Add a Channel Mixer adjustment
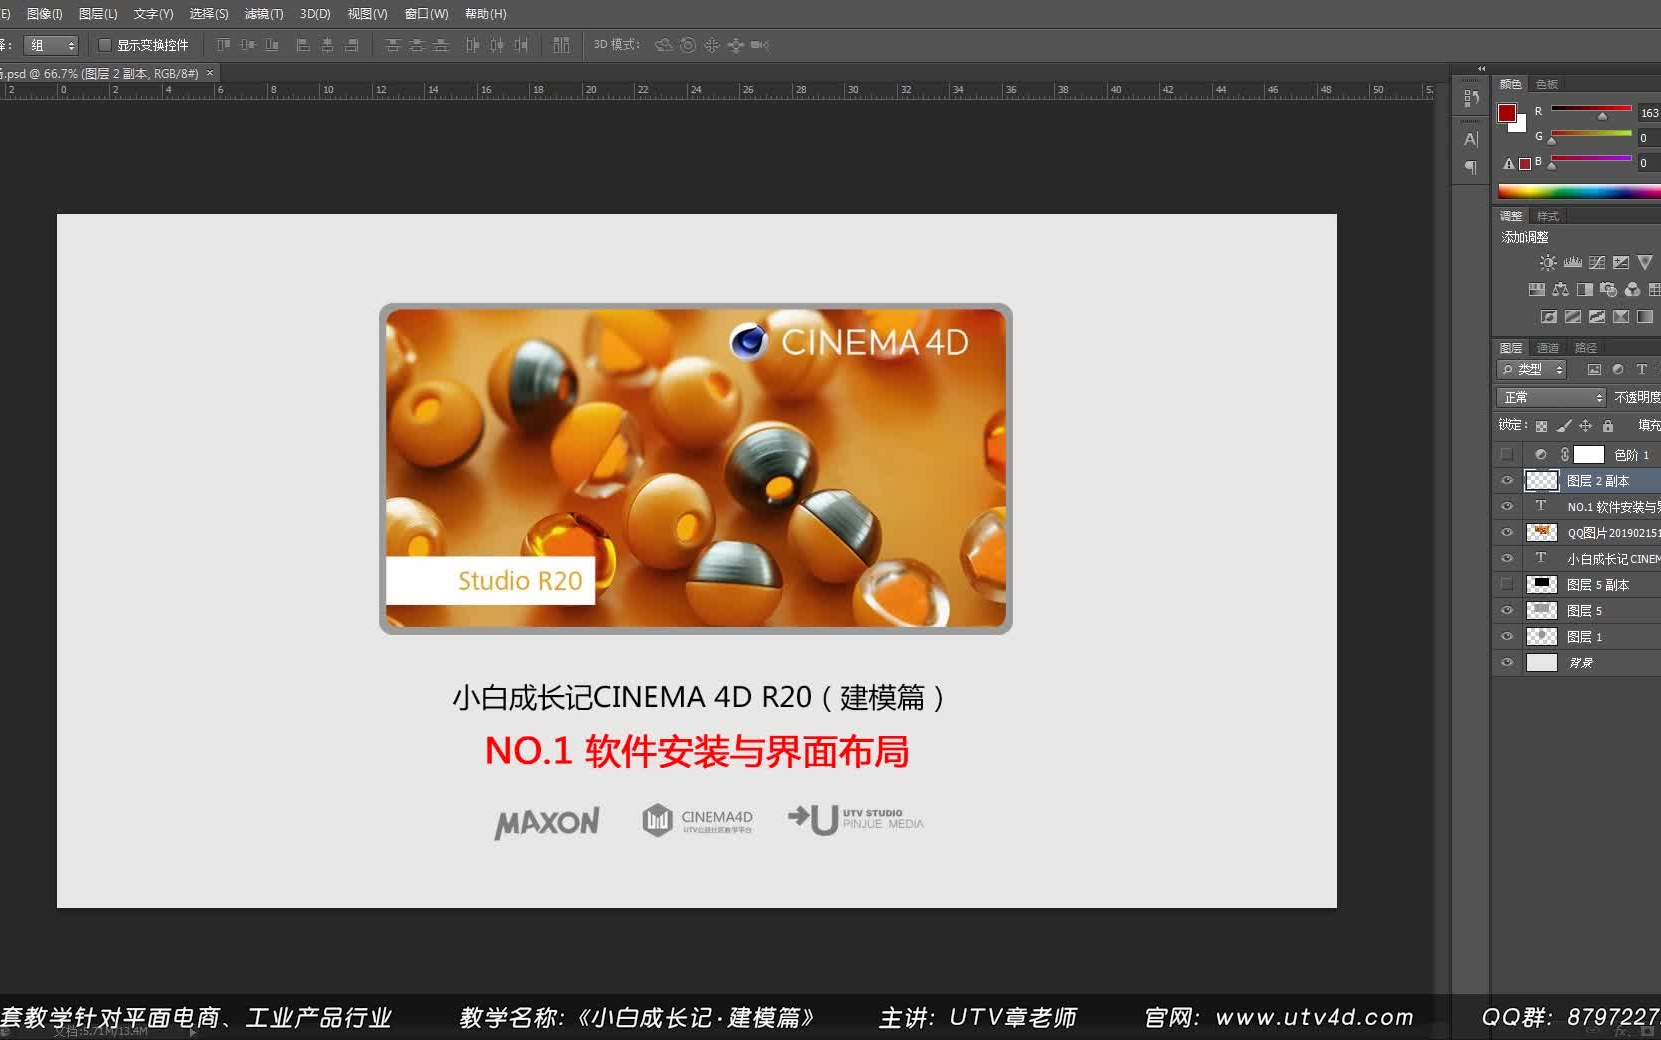 pyautogui.click(x=1633, y=290)
